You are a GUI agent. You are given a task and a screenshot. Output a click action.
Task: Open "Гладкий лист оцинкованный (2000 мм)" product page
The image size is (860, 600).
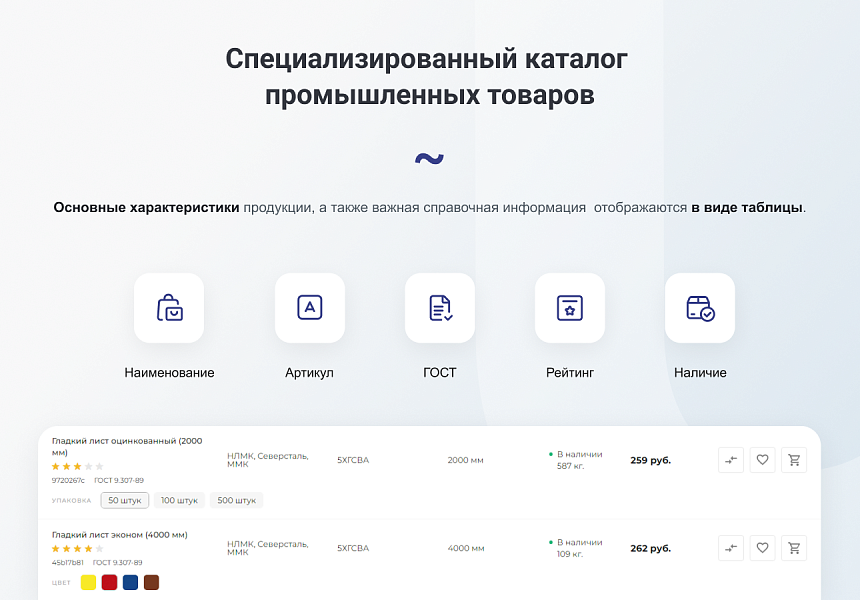pos(127,446)
